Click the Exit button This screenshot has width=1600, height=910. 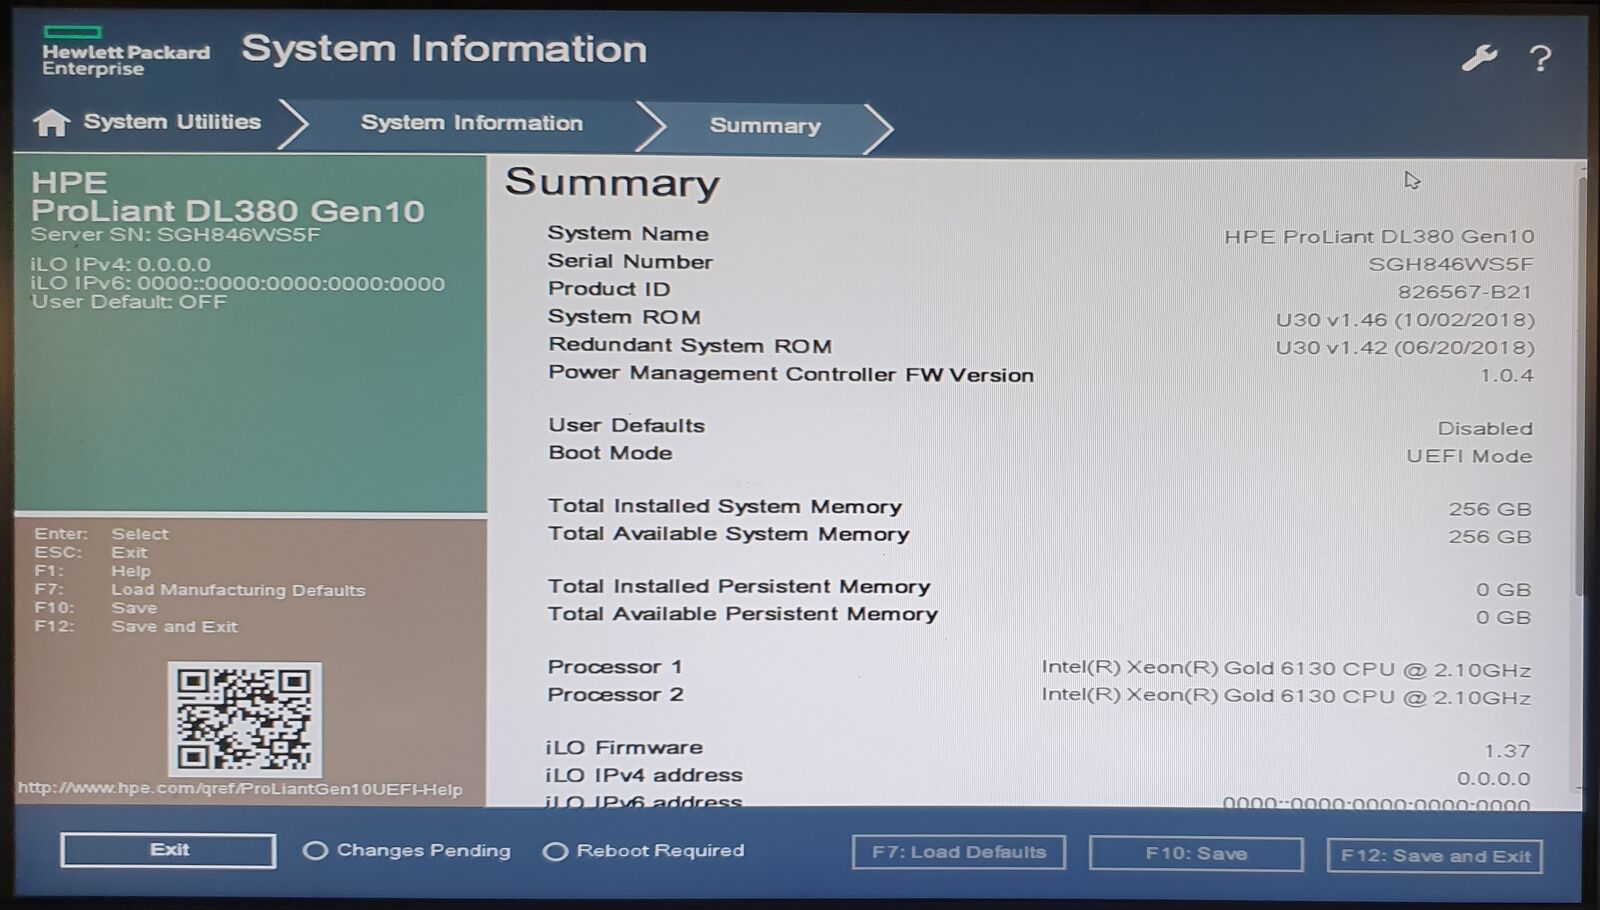pos(168,850)
